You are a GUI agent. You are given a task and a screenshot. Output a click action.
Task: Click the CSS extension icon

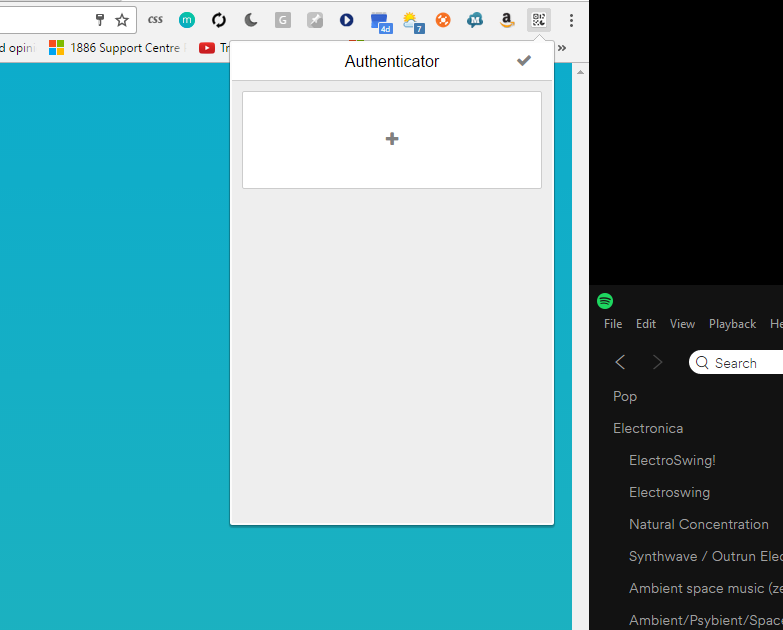point(155,20)
